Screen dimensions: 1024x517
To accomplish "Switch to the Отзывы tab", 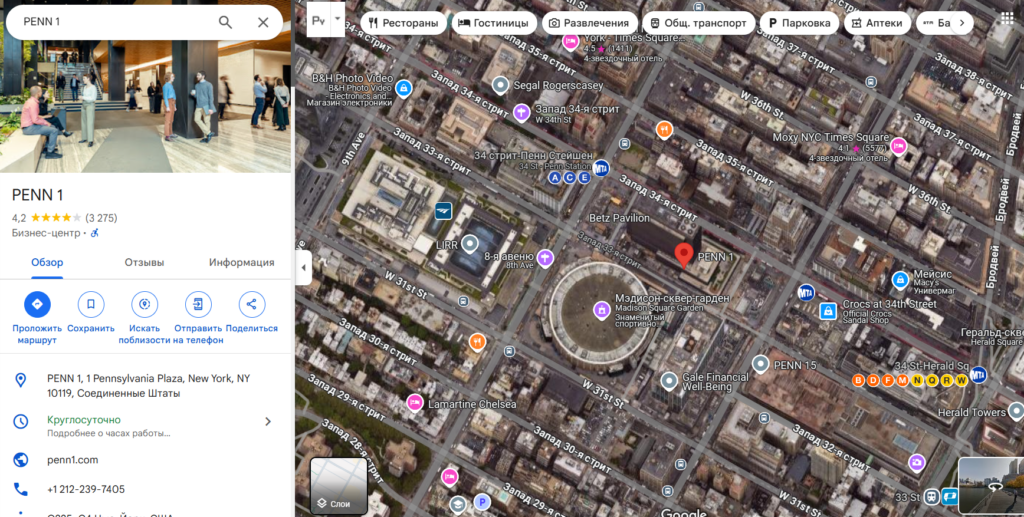I will 144,262.
